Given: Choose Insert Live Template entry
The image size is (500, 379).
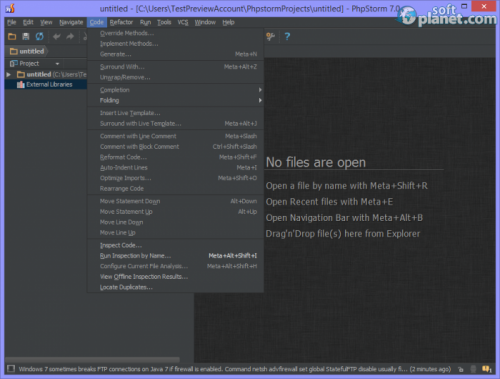Looking at the screenshot, I should click(x=176, y=113).
